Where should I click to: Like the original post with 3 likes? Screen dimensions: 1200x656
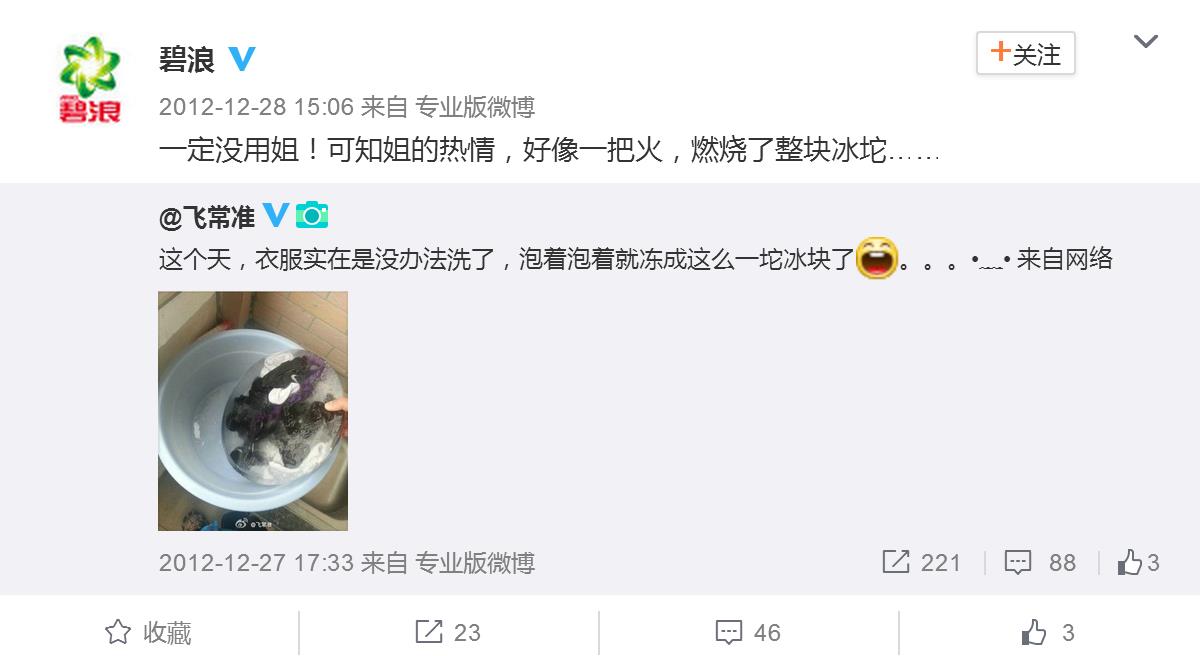[1139, 563]
